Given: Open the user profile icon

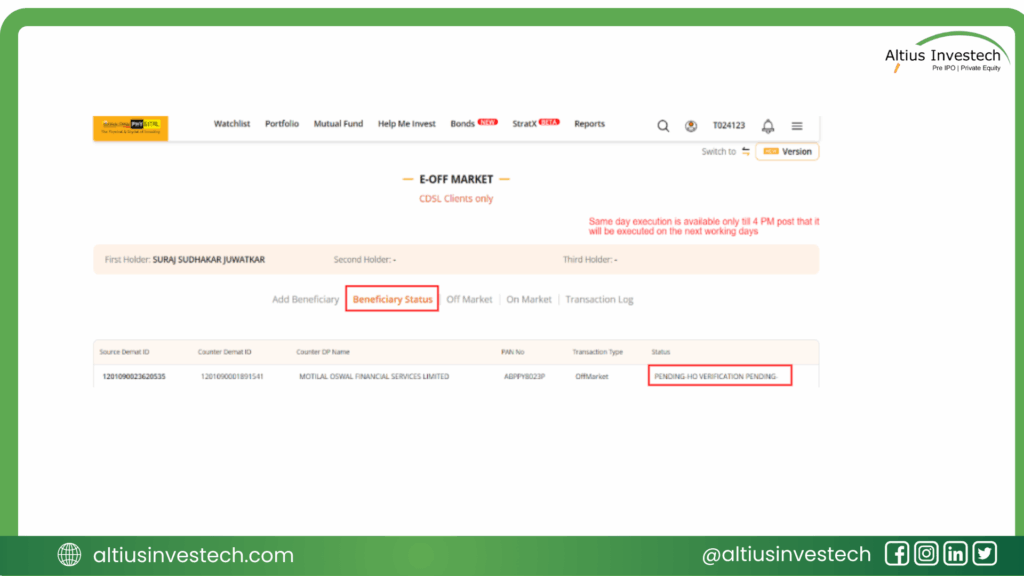Looking at the screenshot, I should [x=691, y=126].
